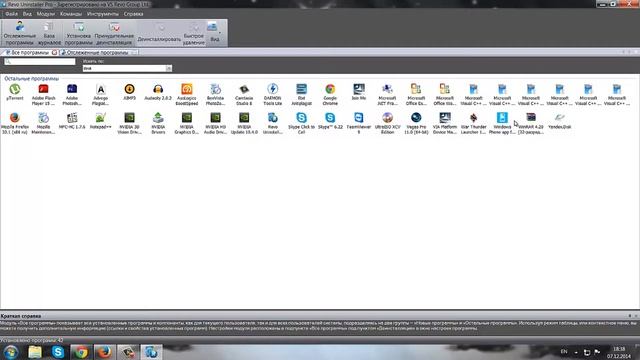Open the Модули menu
This screenshot has height=360, width=640.
point(46,14)
